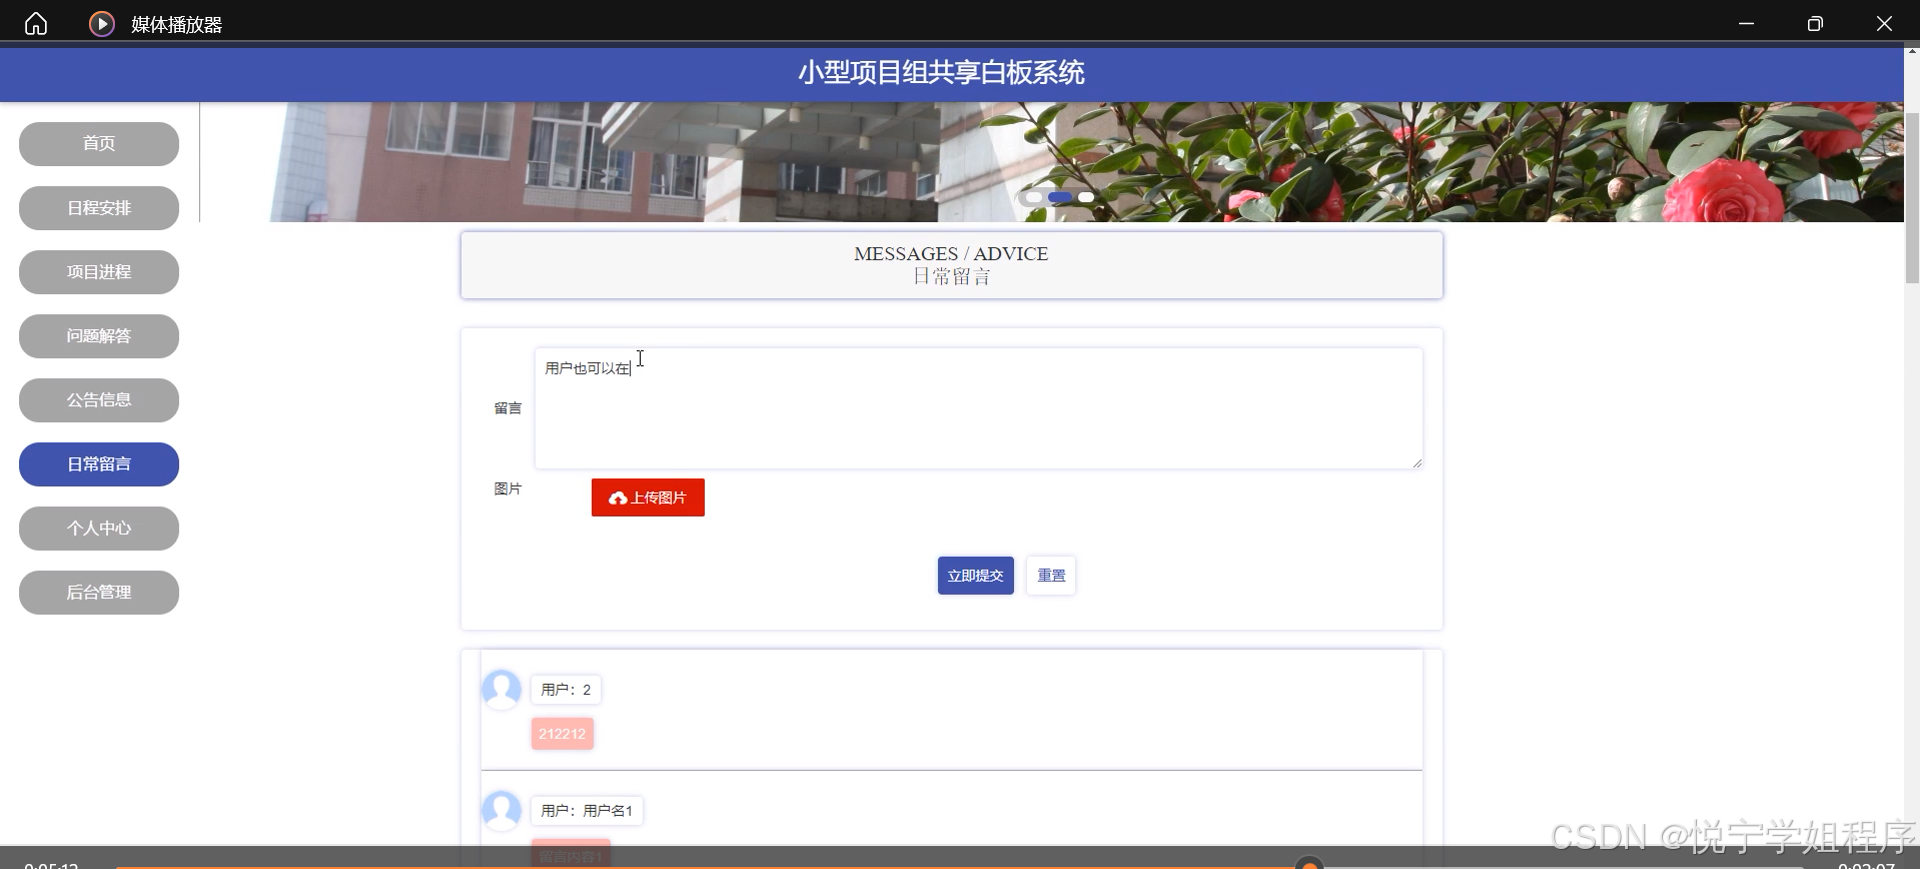Viewport: 1920px width, 869px height.
Task: Select the third carousel indicator dot
Action: (1086, 197)
